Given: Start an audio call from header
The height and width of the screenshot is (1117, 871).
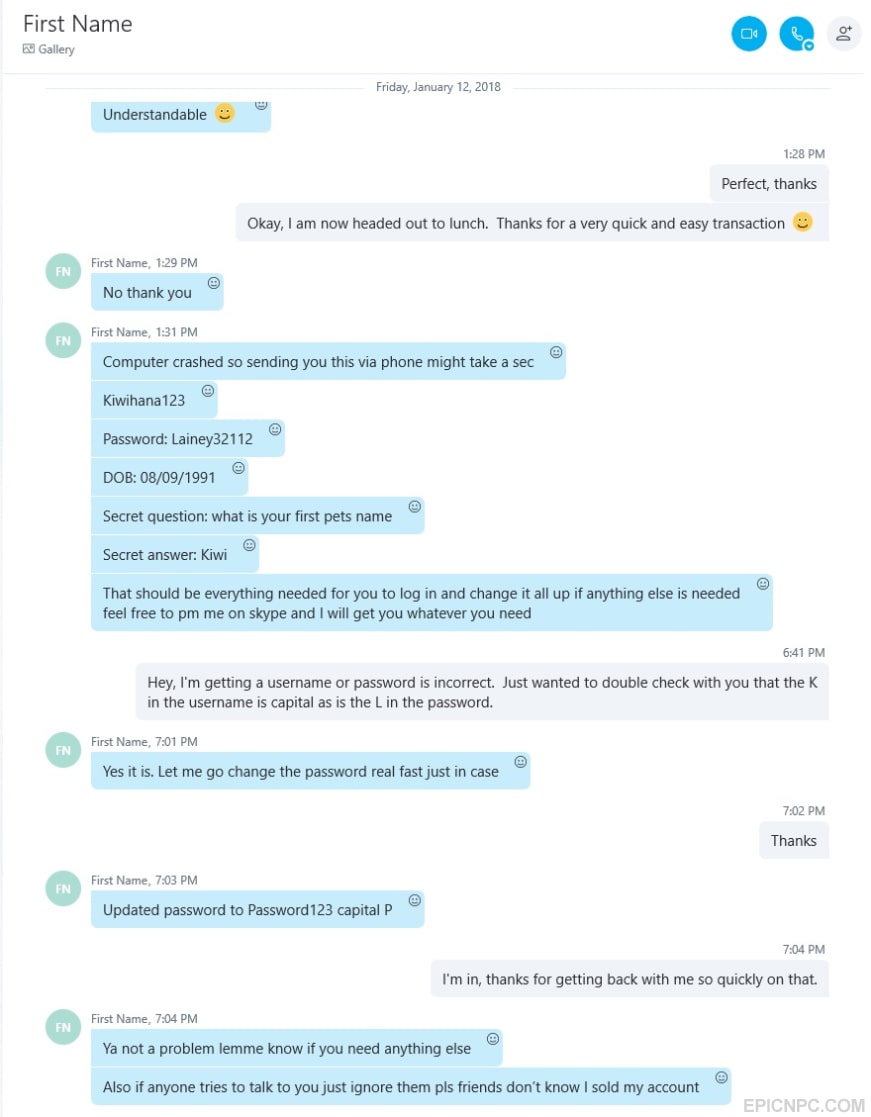Looking at the screenshot, I should click(796, 33).
